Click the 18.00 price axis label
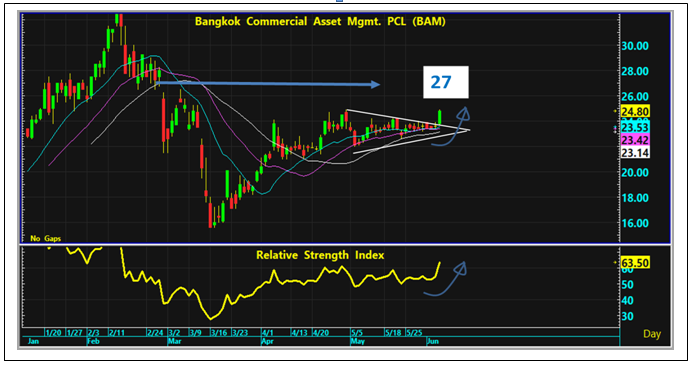The width and height of the screenshot is (692, 366). [x=635, y=198]
